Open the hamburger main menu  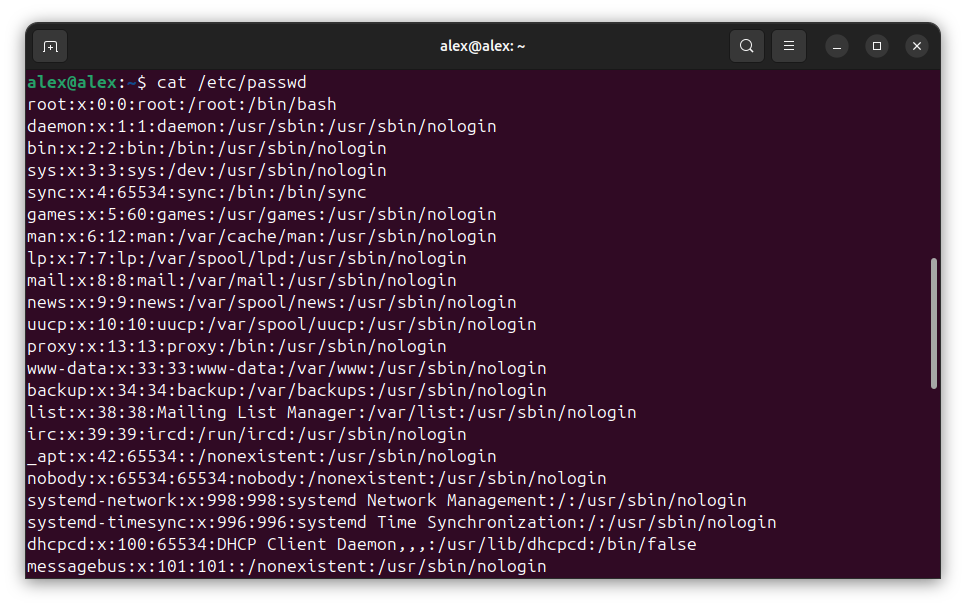pyautogui.click(x=789, y=46)
